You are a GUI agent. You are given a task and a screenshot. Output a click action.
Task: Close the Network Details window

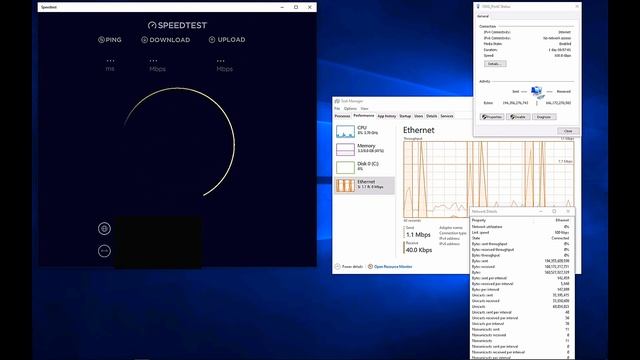coord(568,211)
